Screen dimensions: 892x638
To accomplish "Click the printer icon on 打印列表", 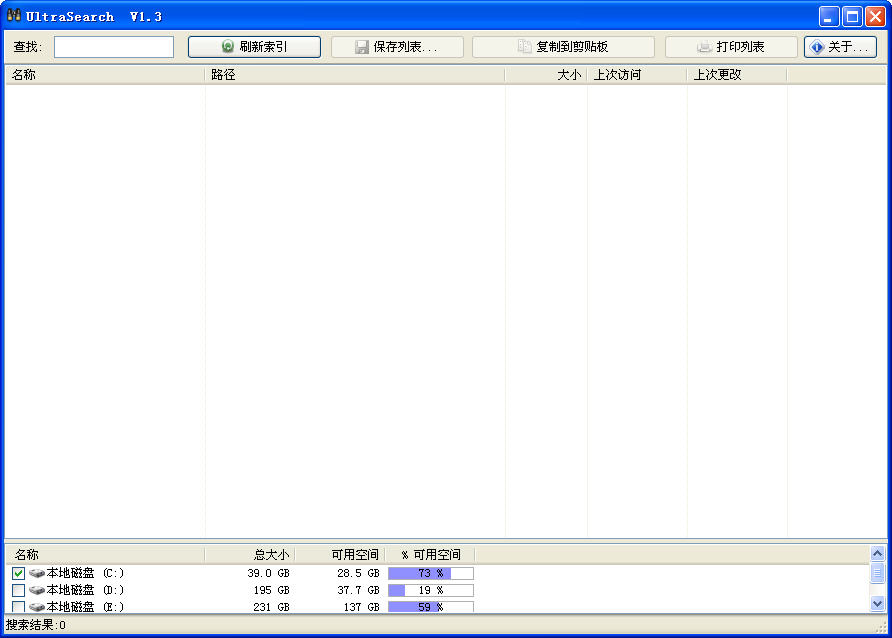I will click(x=704, y=47).
